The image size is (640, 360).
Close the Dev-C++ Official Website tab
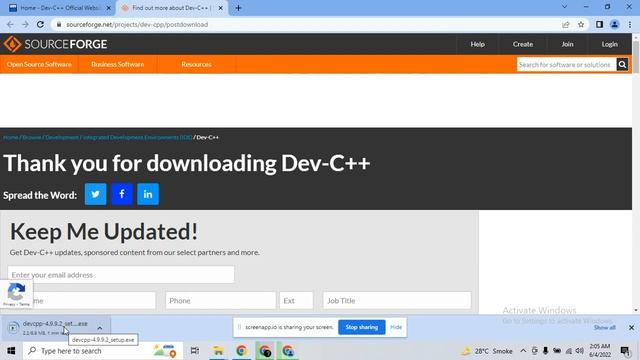coord(109,8)
